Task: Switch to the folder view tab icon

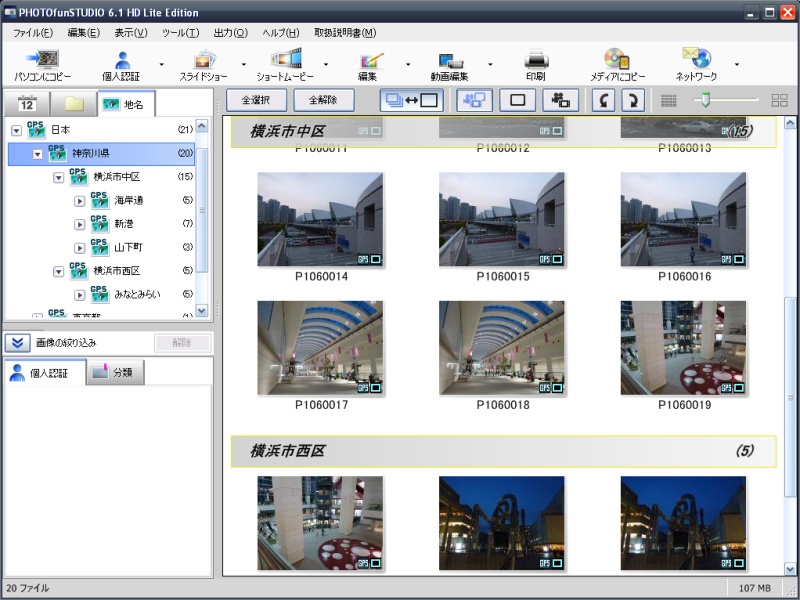Action: point(74,104)
